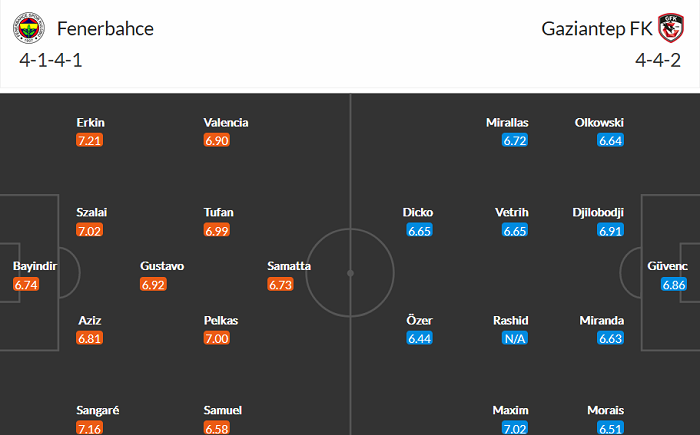The width and height of the screenshot is (700, 435).
Task: Click Djilobodji's 6.91 rating badge
Action: point(610,231)
